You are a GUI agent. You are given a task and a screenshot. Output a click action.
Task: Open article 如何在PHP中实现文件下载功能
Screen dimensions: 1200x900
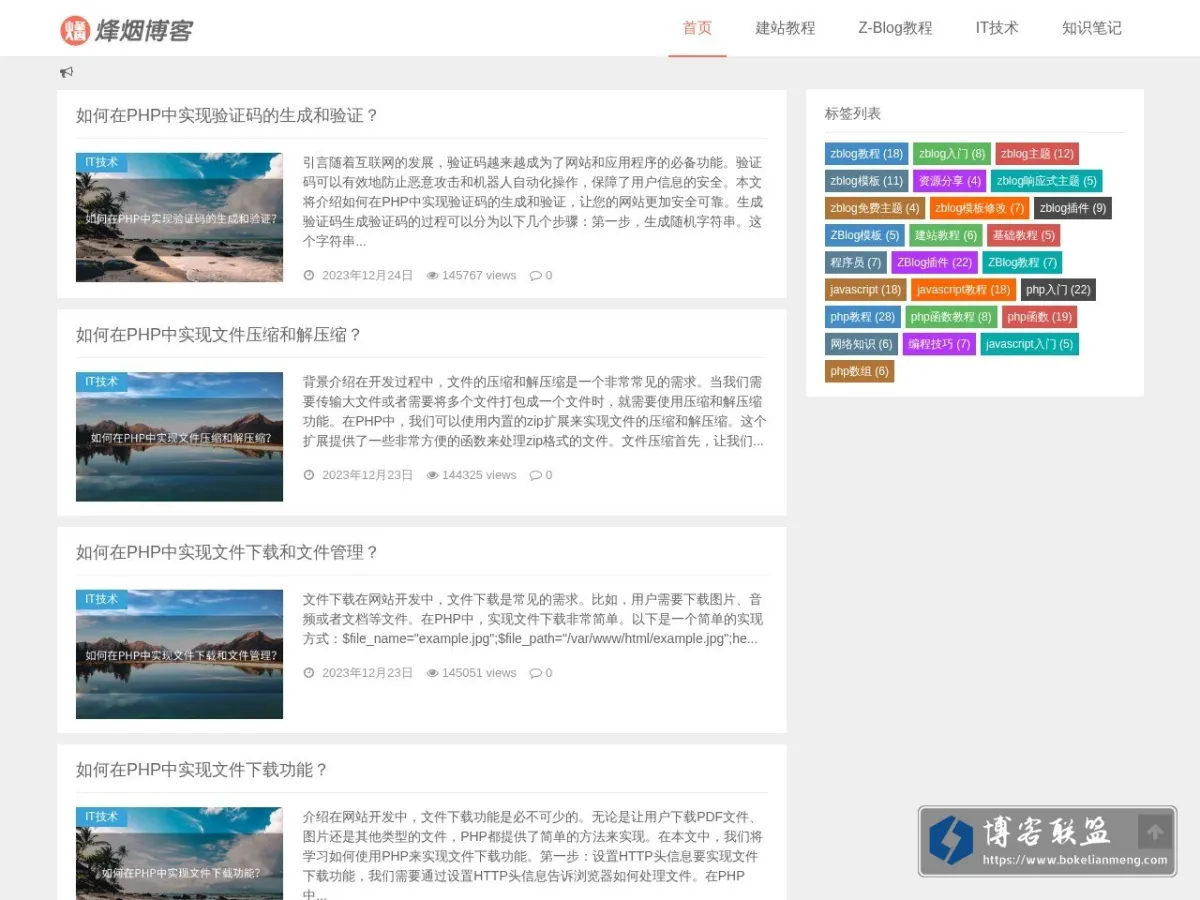(x=202, y=769)
